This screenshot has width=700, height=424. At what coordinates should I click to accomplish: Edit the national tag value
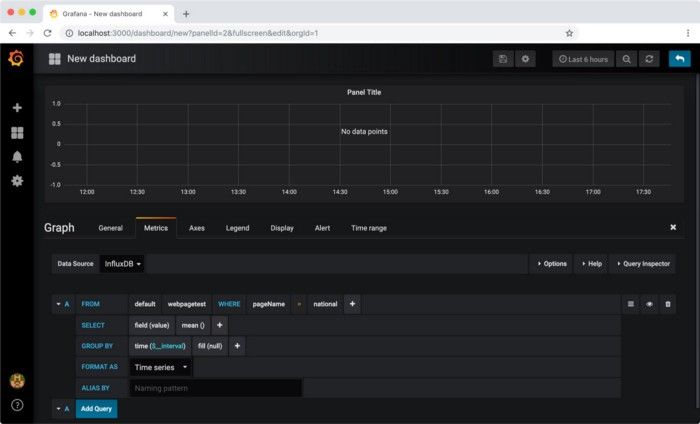[x=325, y=304]
